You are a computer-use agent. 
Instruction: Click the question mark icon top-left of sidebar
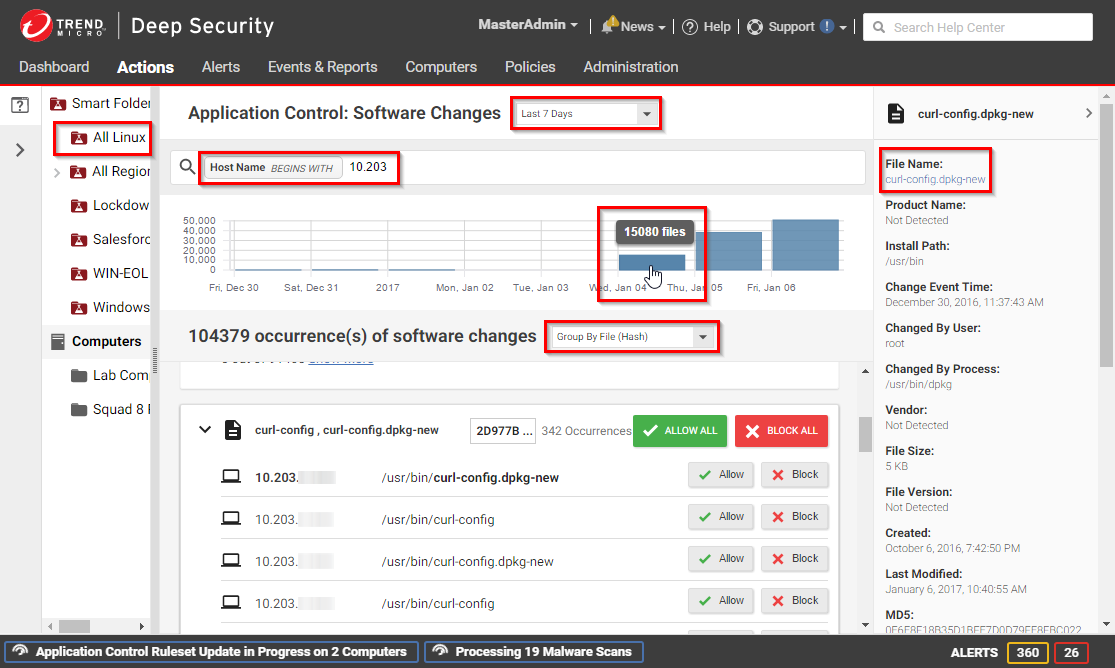coord(19,104)
